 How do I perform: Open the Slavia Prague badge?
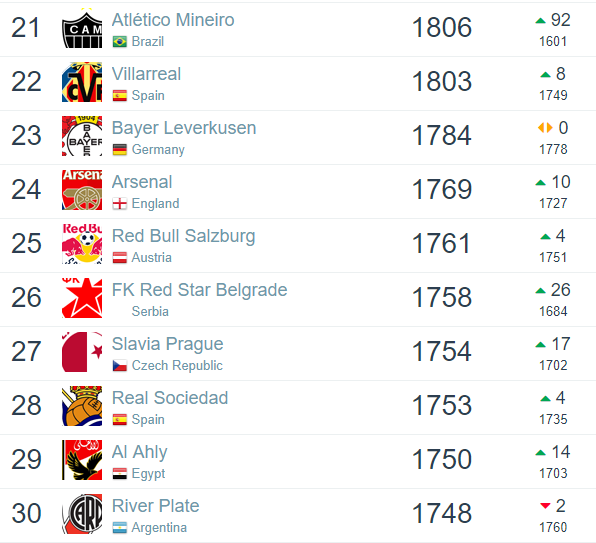[x=82, y=352]
